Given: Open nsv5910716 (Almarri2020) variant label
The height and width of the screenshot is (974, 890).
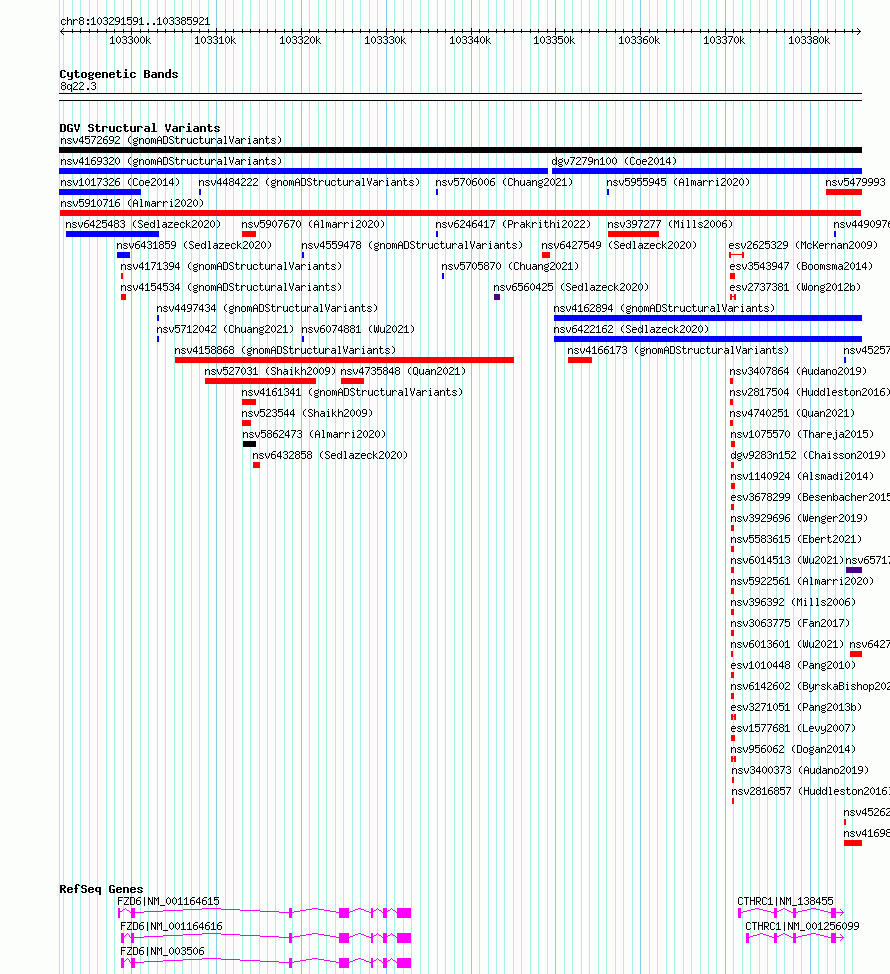Looking at the screenshot, I should (x=132, y=204).
